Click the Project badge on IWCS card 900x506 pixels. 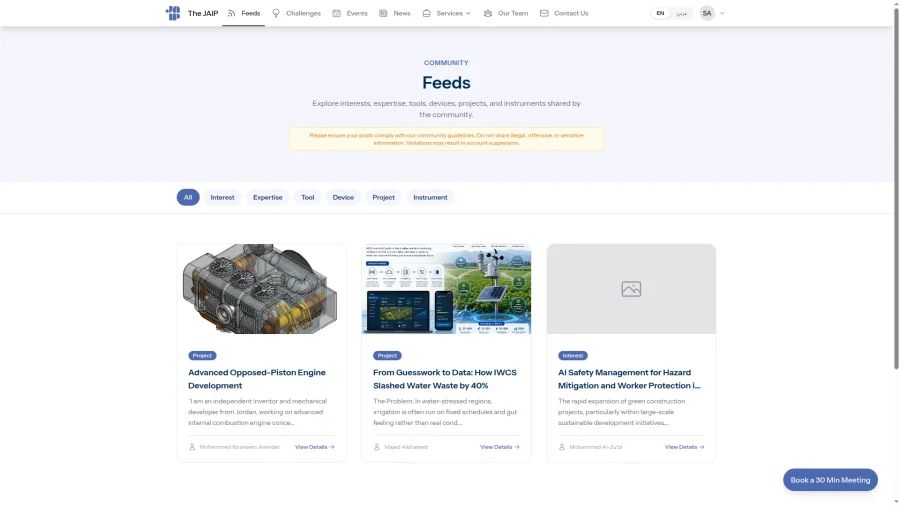[x=387, y=356]
